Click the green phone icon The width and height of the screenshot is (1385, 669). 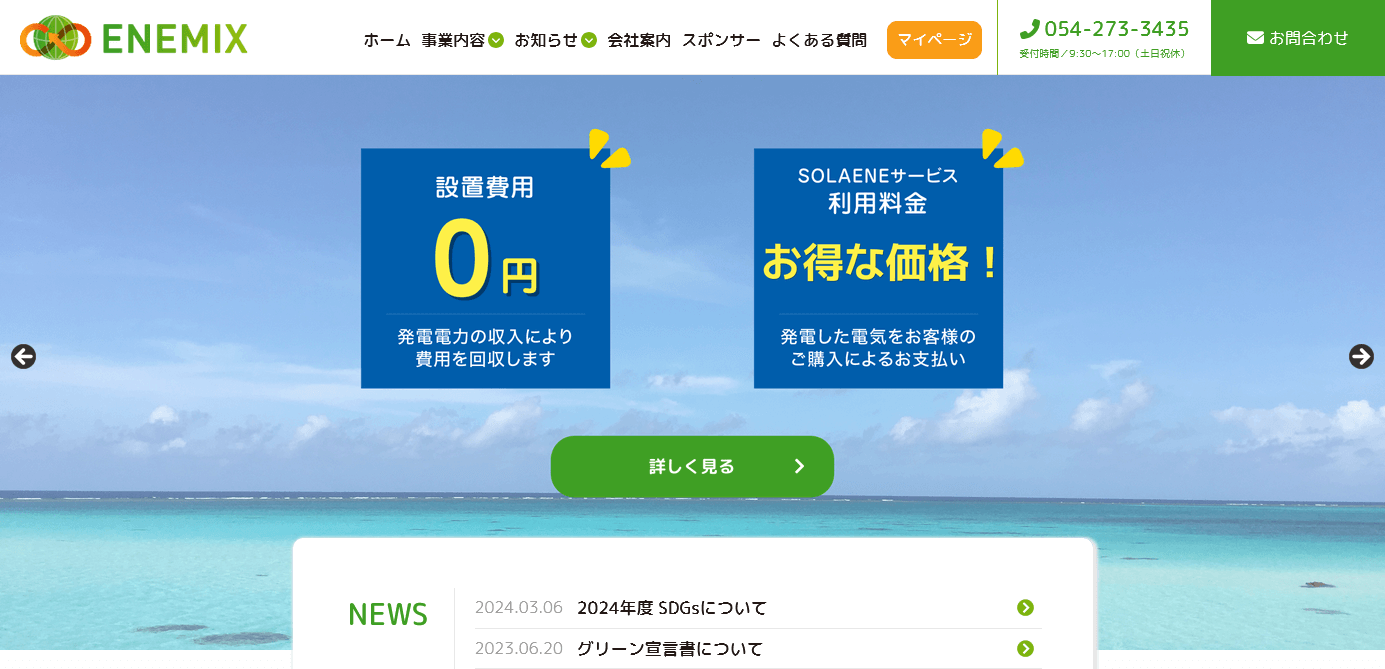[1029, 29]
